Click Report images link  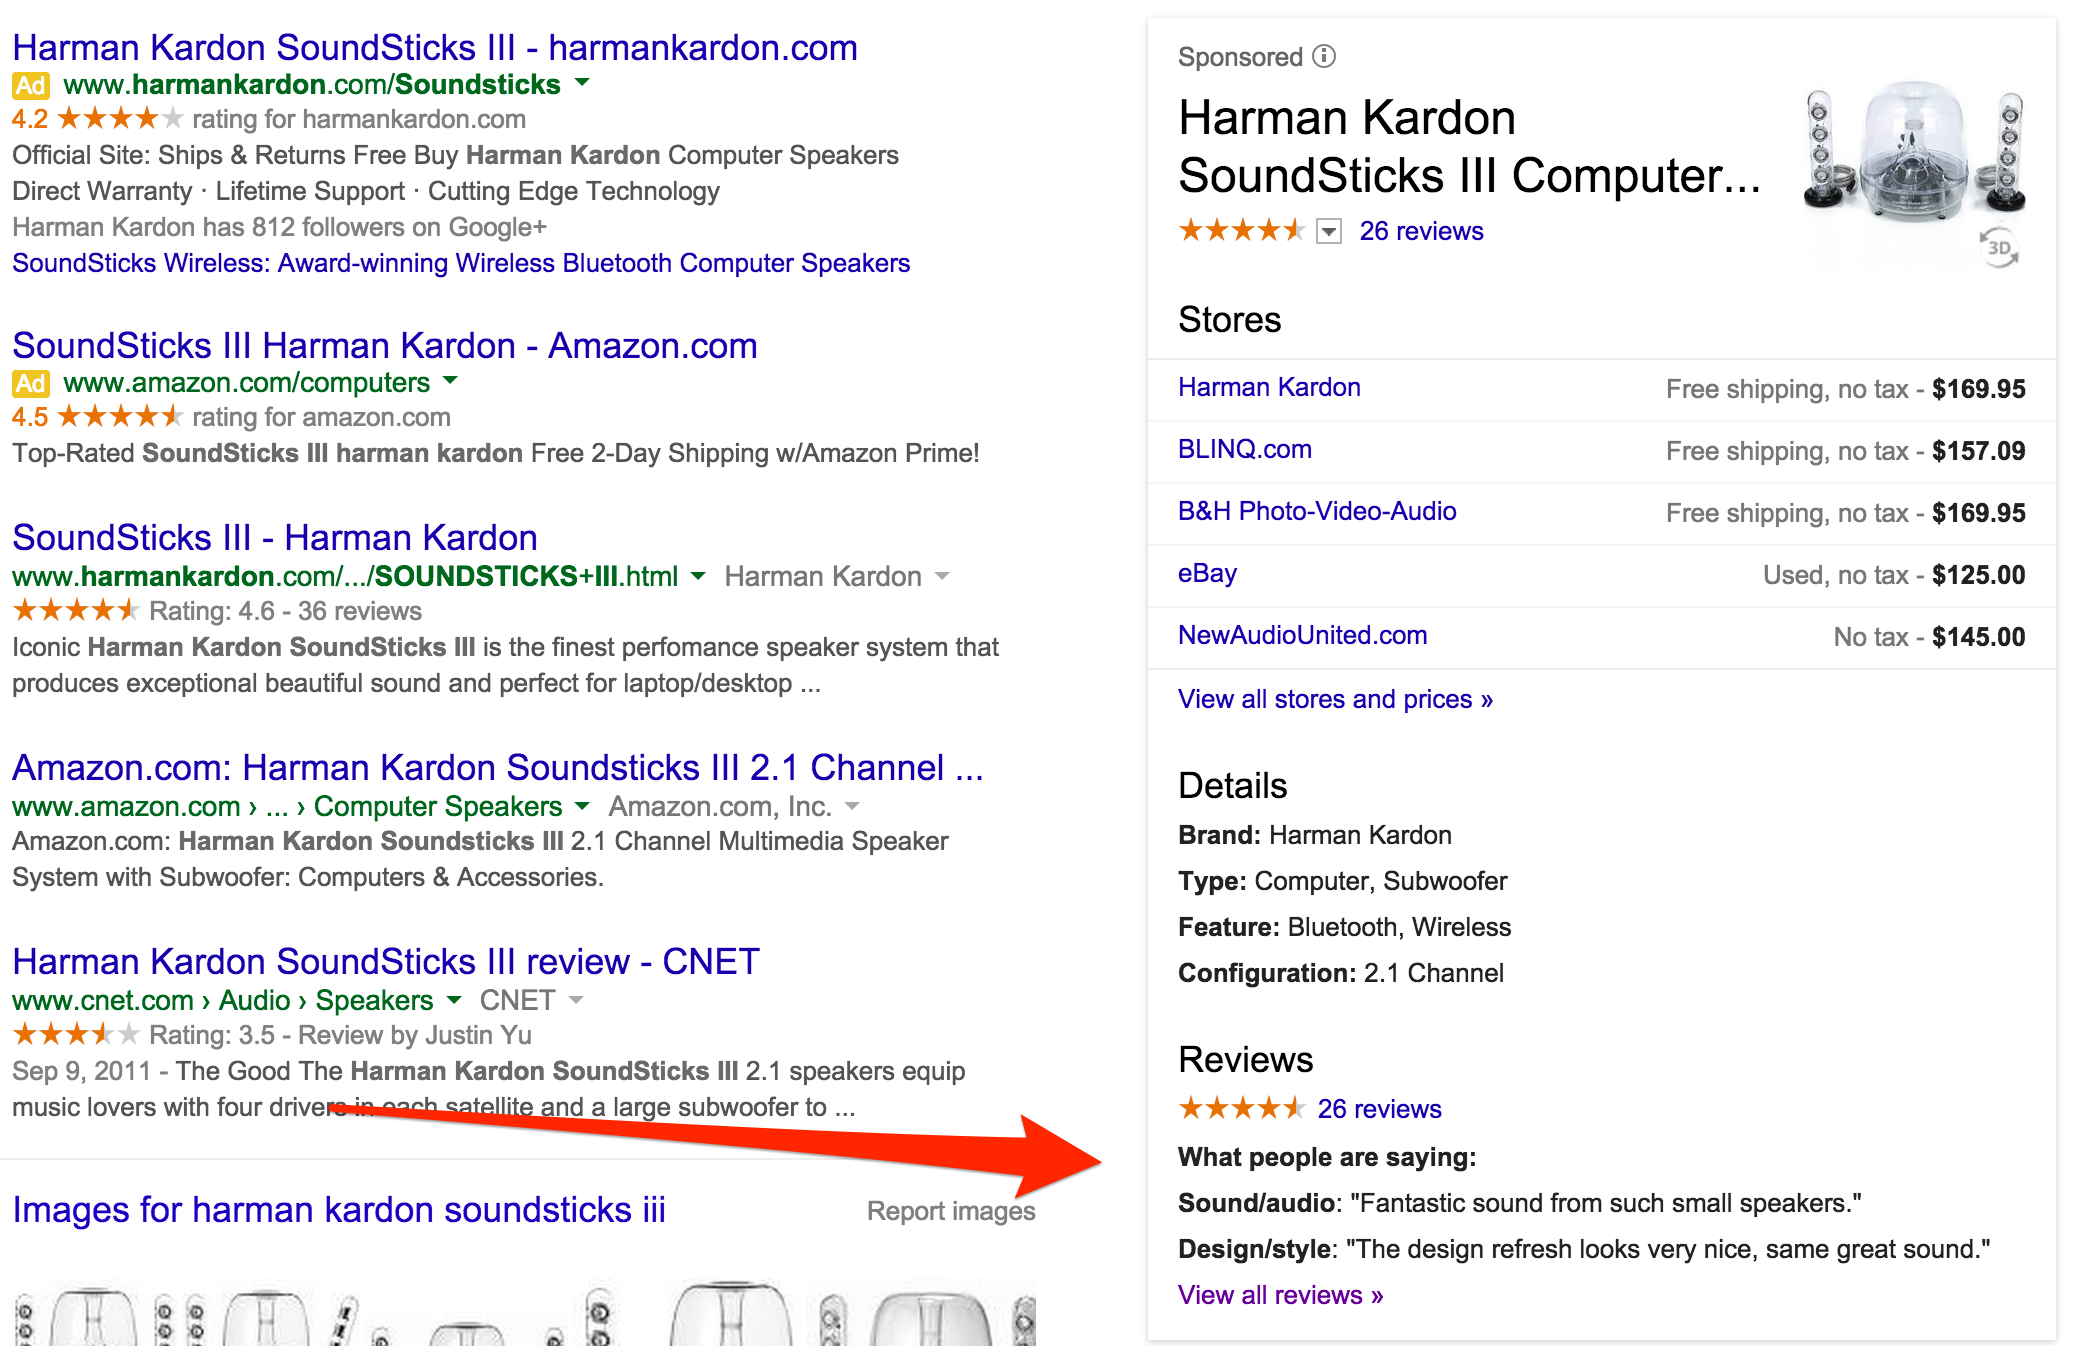pyautogui.click(x=950, y=1211)
